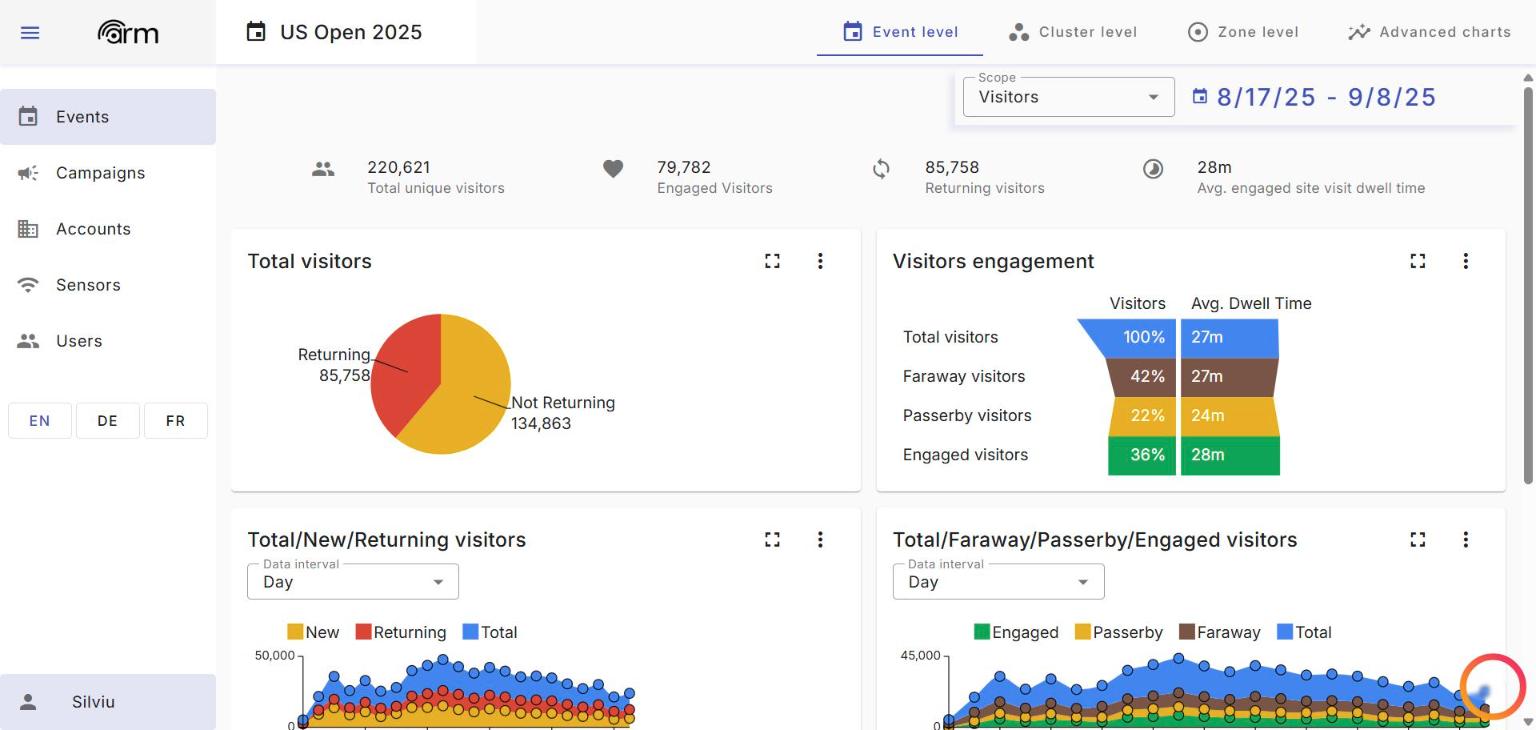
Task: Click the page vertical scrollbar
Action: coord(1527,287)
